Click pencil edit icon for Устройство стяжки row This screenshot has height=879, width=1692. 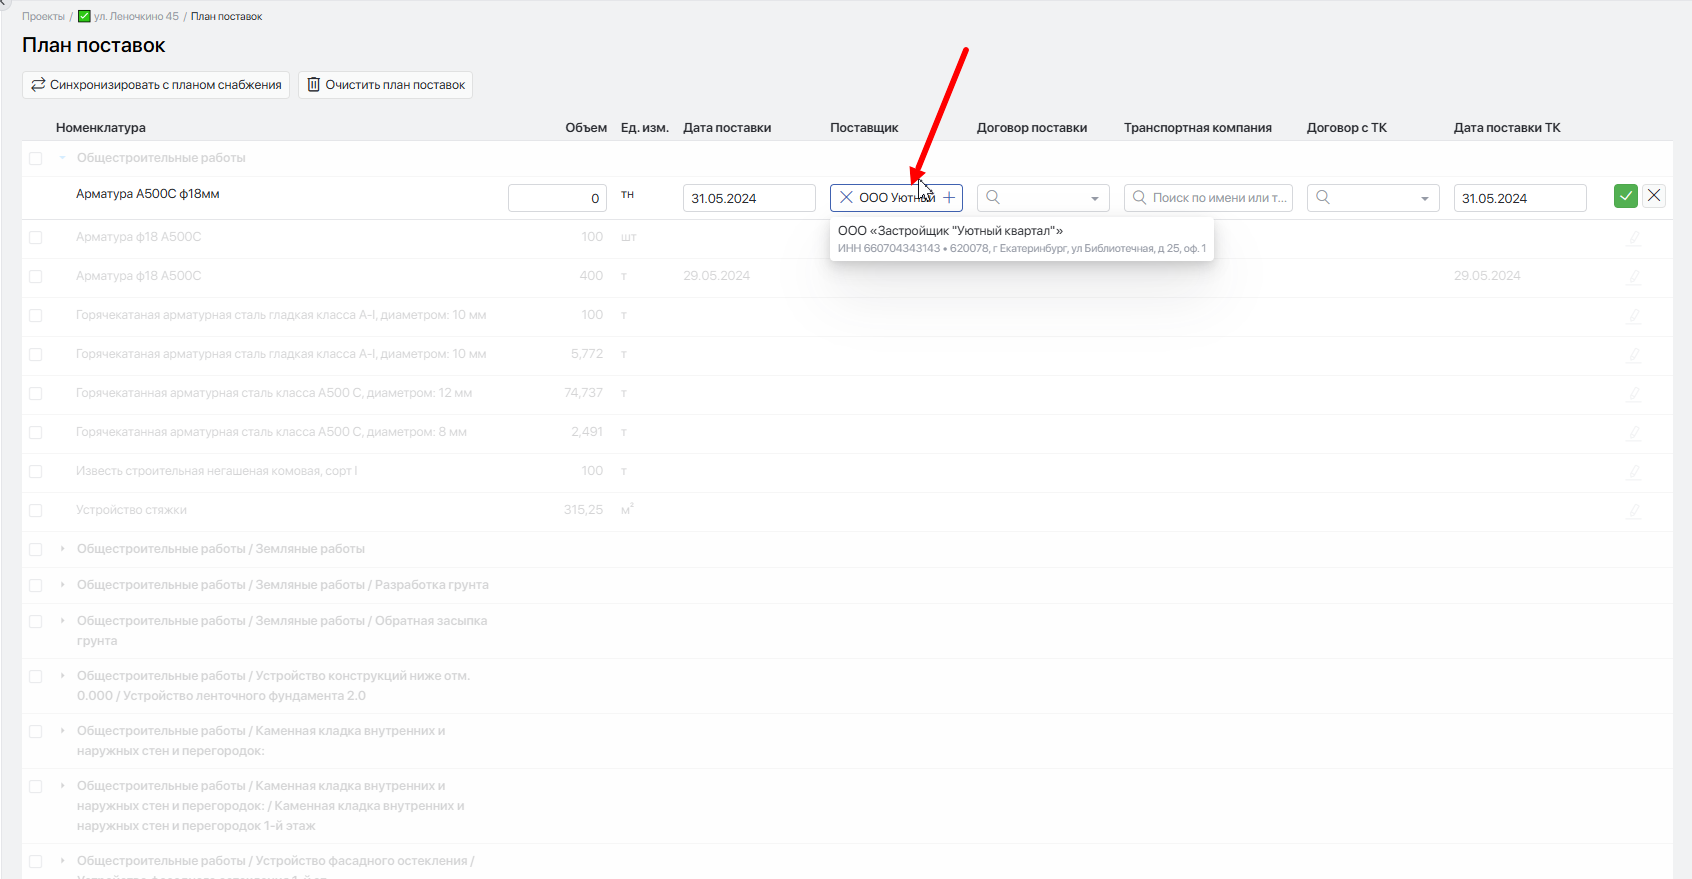click(1634, 511)
